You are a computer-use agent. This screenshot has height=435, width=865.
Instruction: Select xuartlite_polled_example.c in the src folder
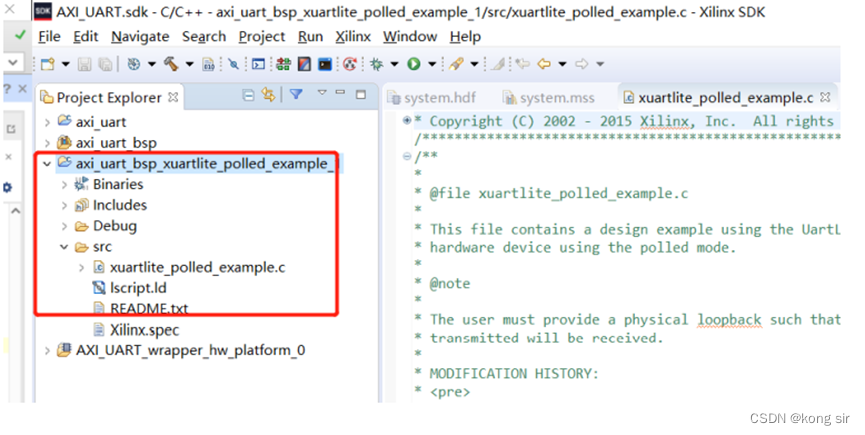(189, 267)
